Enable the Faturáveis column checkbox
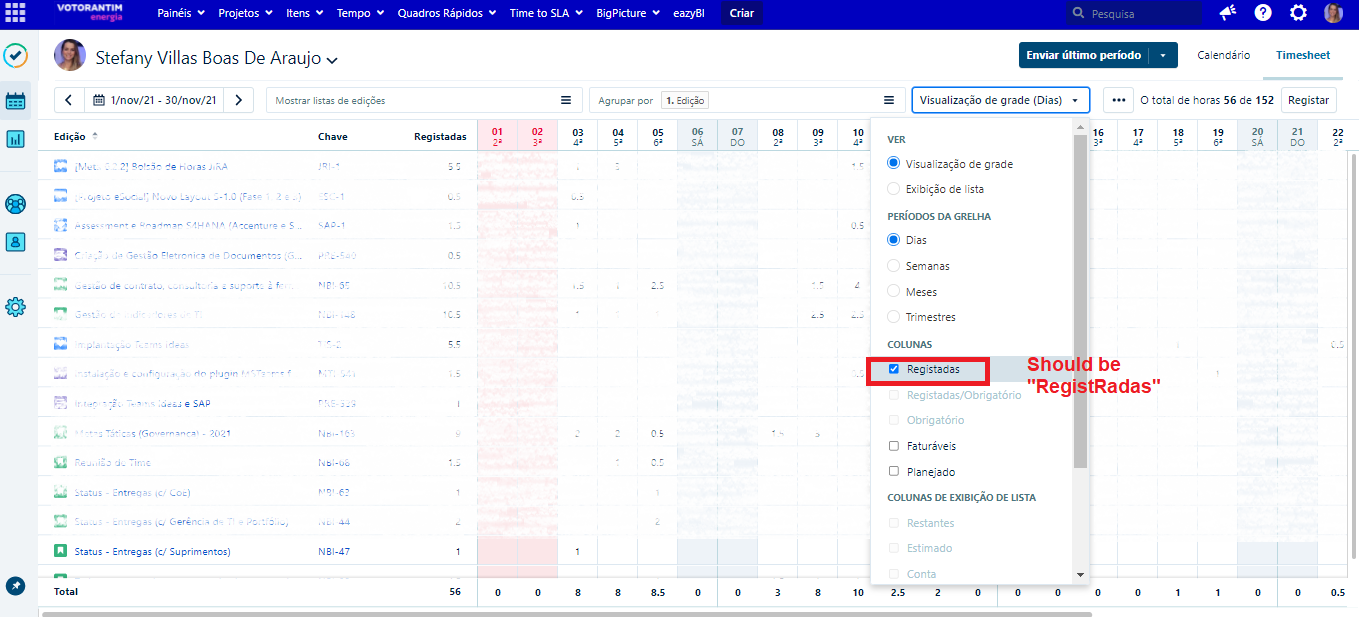The height and width of the screenshot is (617, 1366). tap(894, 446)
